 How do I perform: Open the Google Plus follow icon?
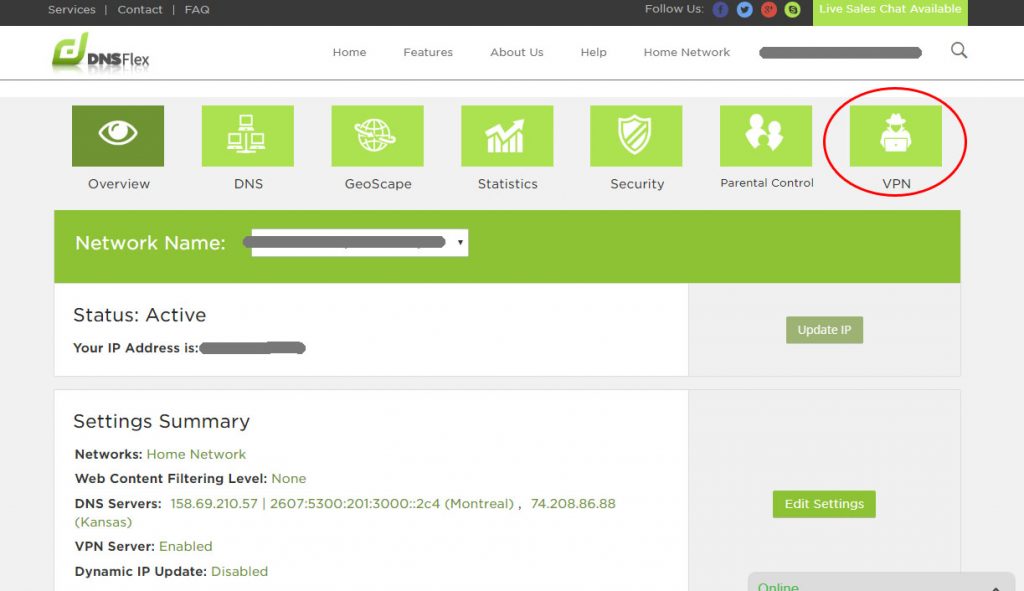(769, 10)
